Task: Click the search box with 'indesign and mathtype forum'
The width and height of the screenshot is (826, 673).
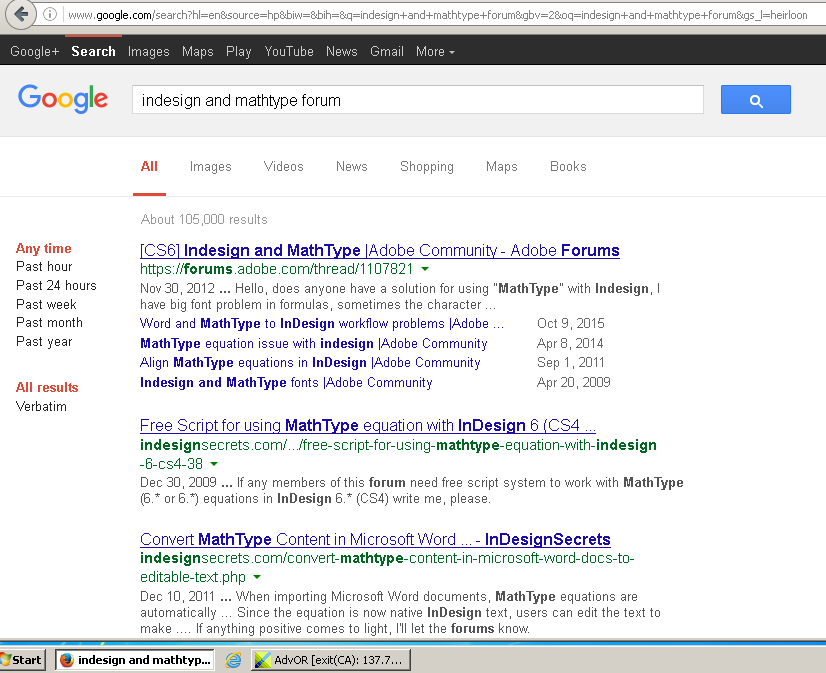Action: coord(418,100)
